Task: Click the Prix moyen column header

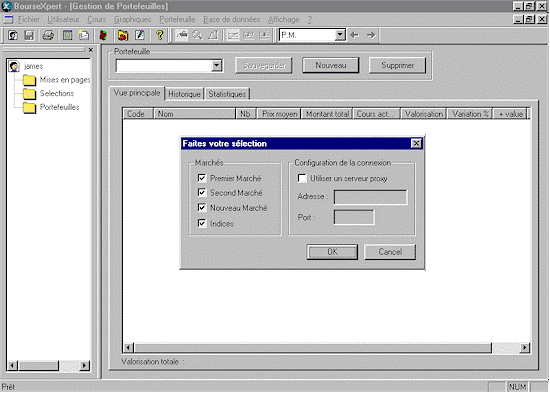Action: click(x=279, y=114)
